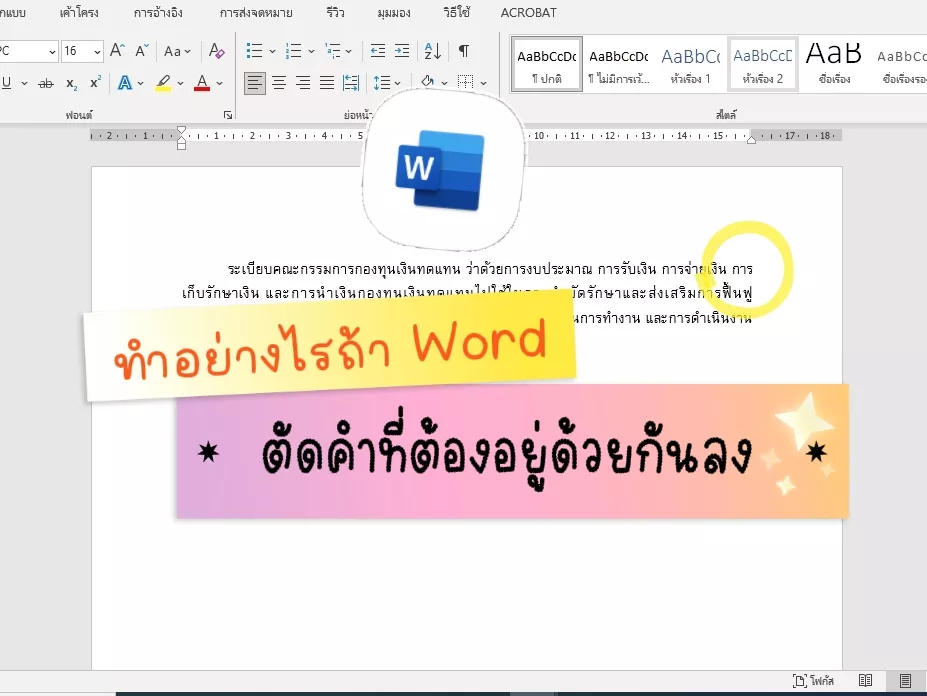This screenshot has height=696, width=927.
Task: Expand the line spacing options dropdown
Action: pyautogui.click(x=398, y=81)
